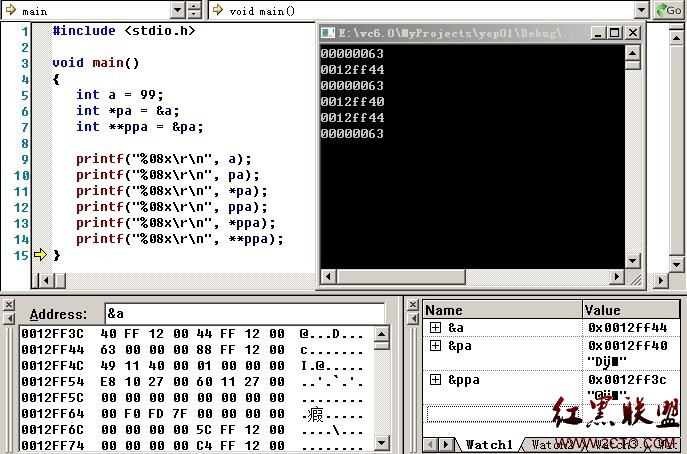Close the memory panel with X

click(x=9, y=305)
